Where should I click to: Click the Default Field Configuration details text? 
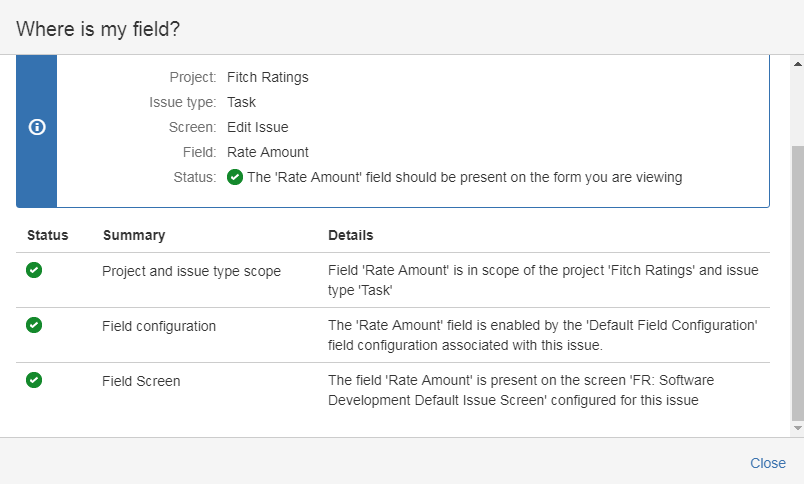click(x=543, y=334)
